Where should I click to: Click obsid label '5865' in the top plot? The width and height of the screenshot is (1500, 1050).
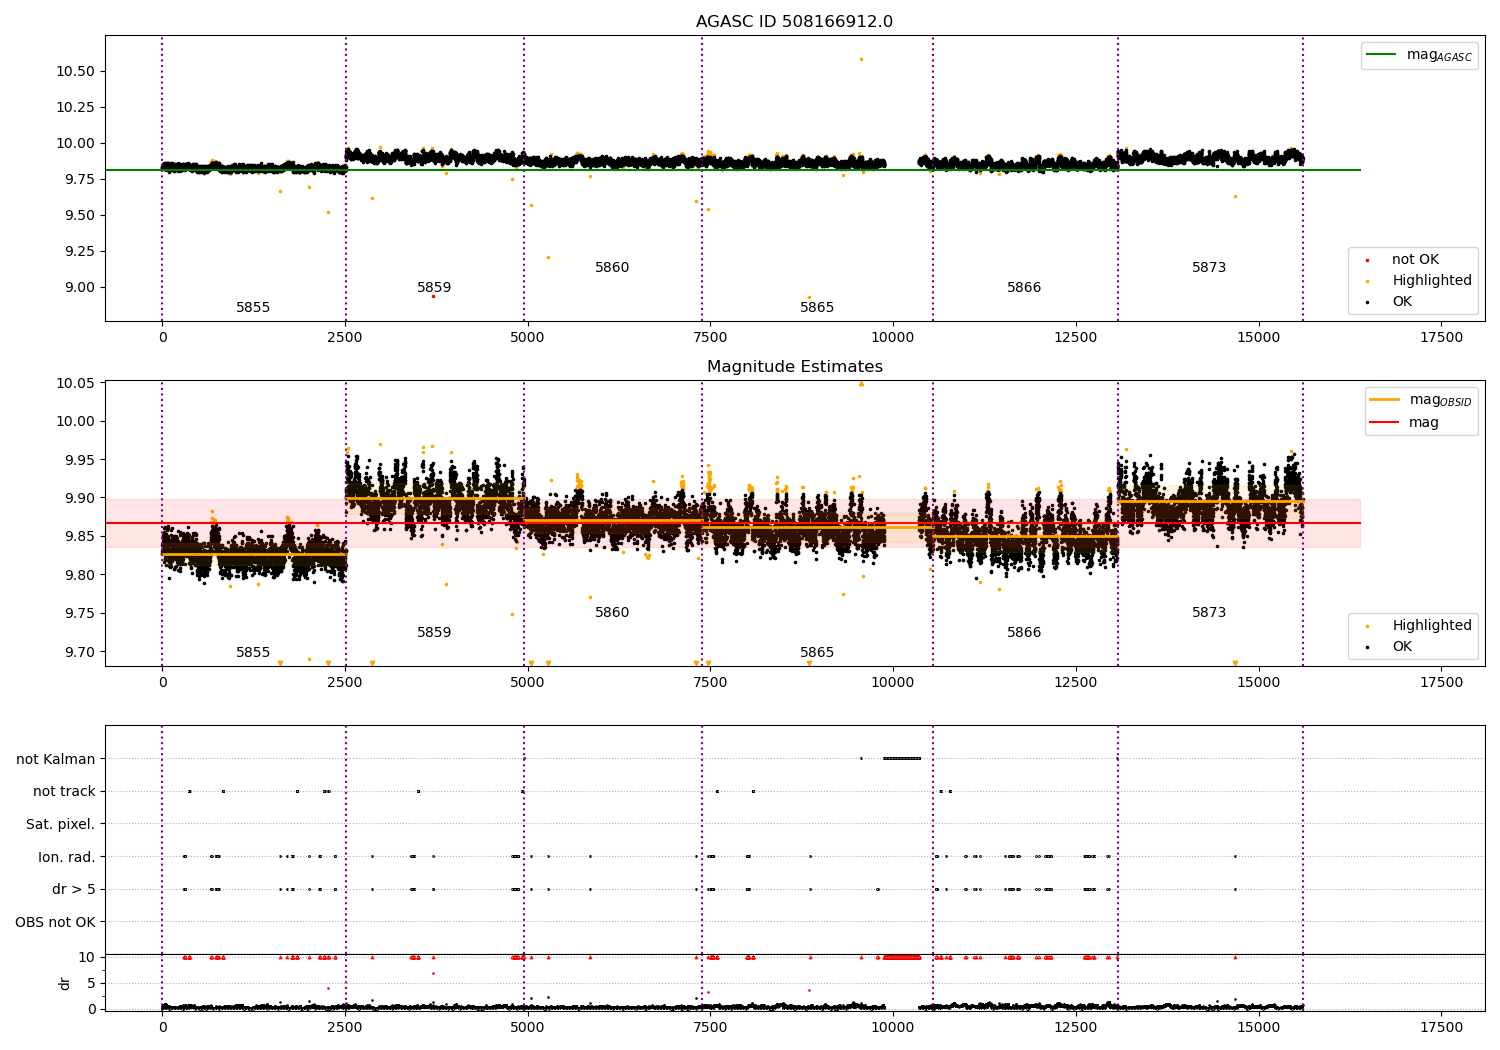click(817, 307)
